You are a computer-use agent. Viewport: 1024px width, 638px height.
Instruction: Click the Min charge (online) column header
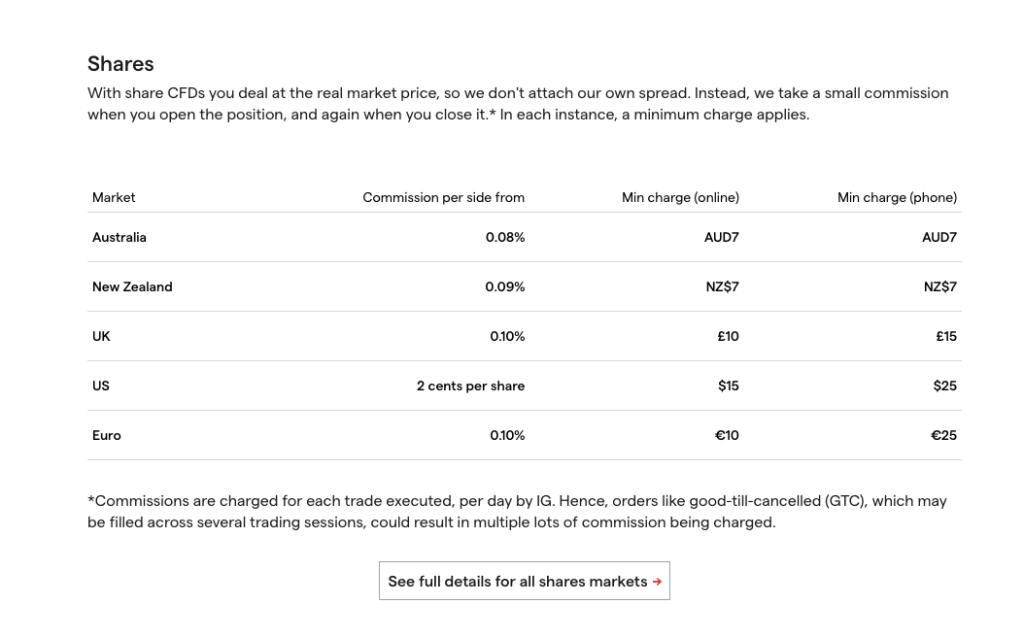click(x=681, y=197)
